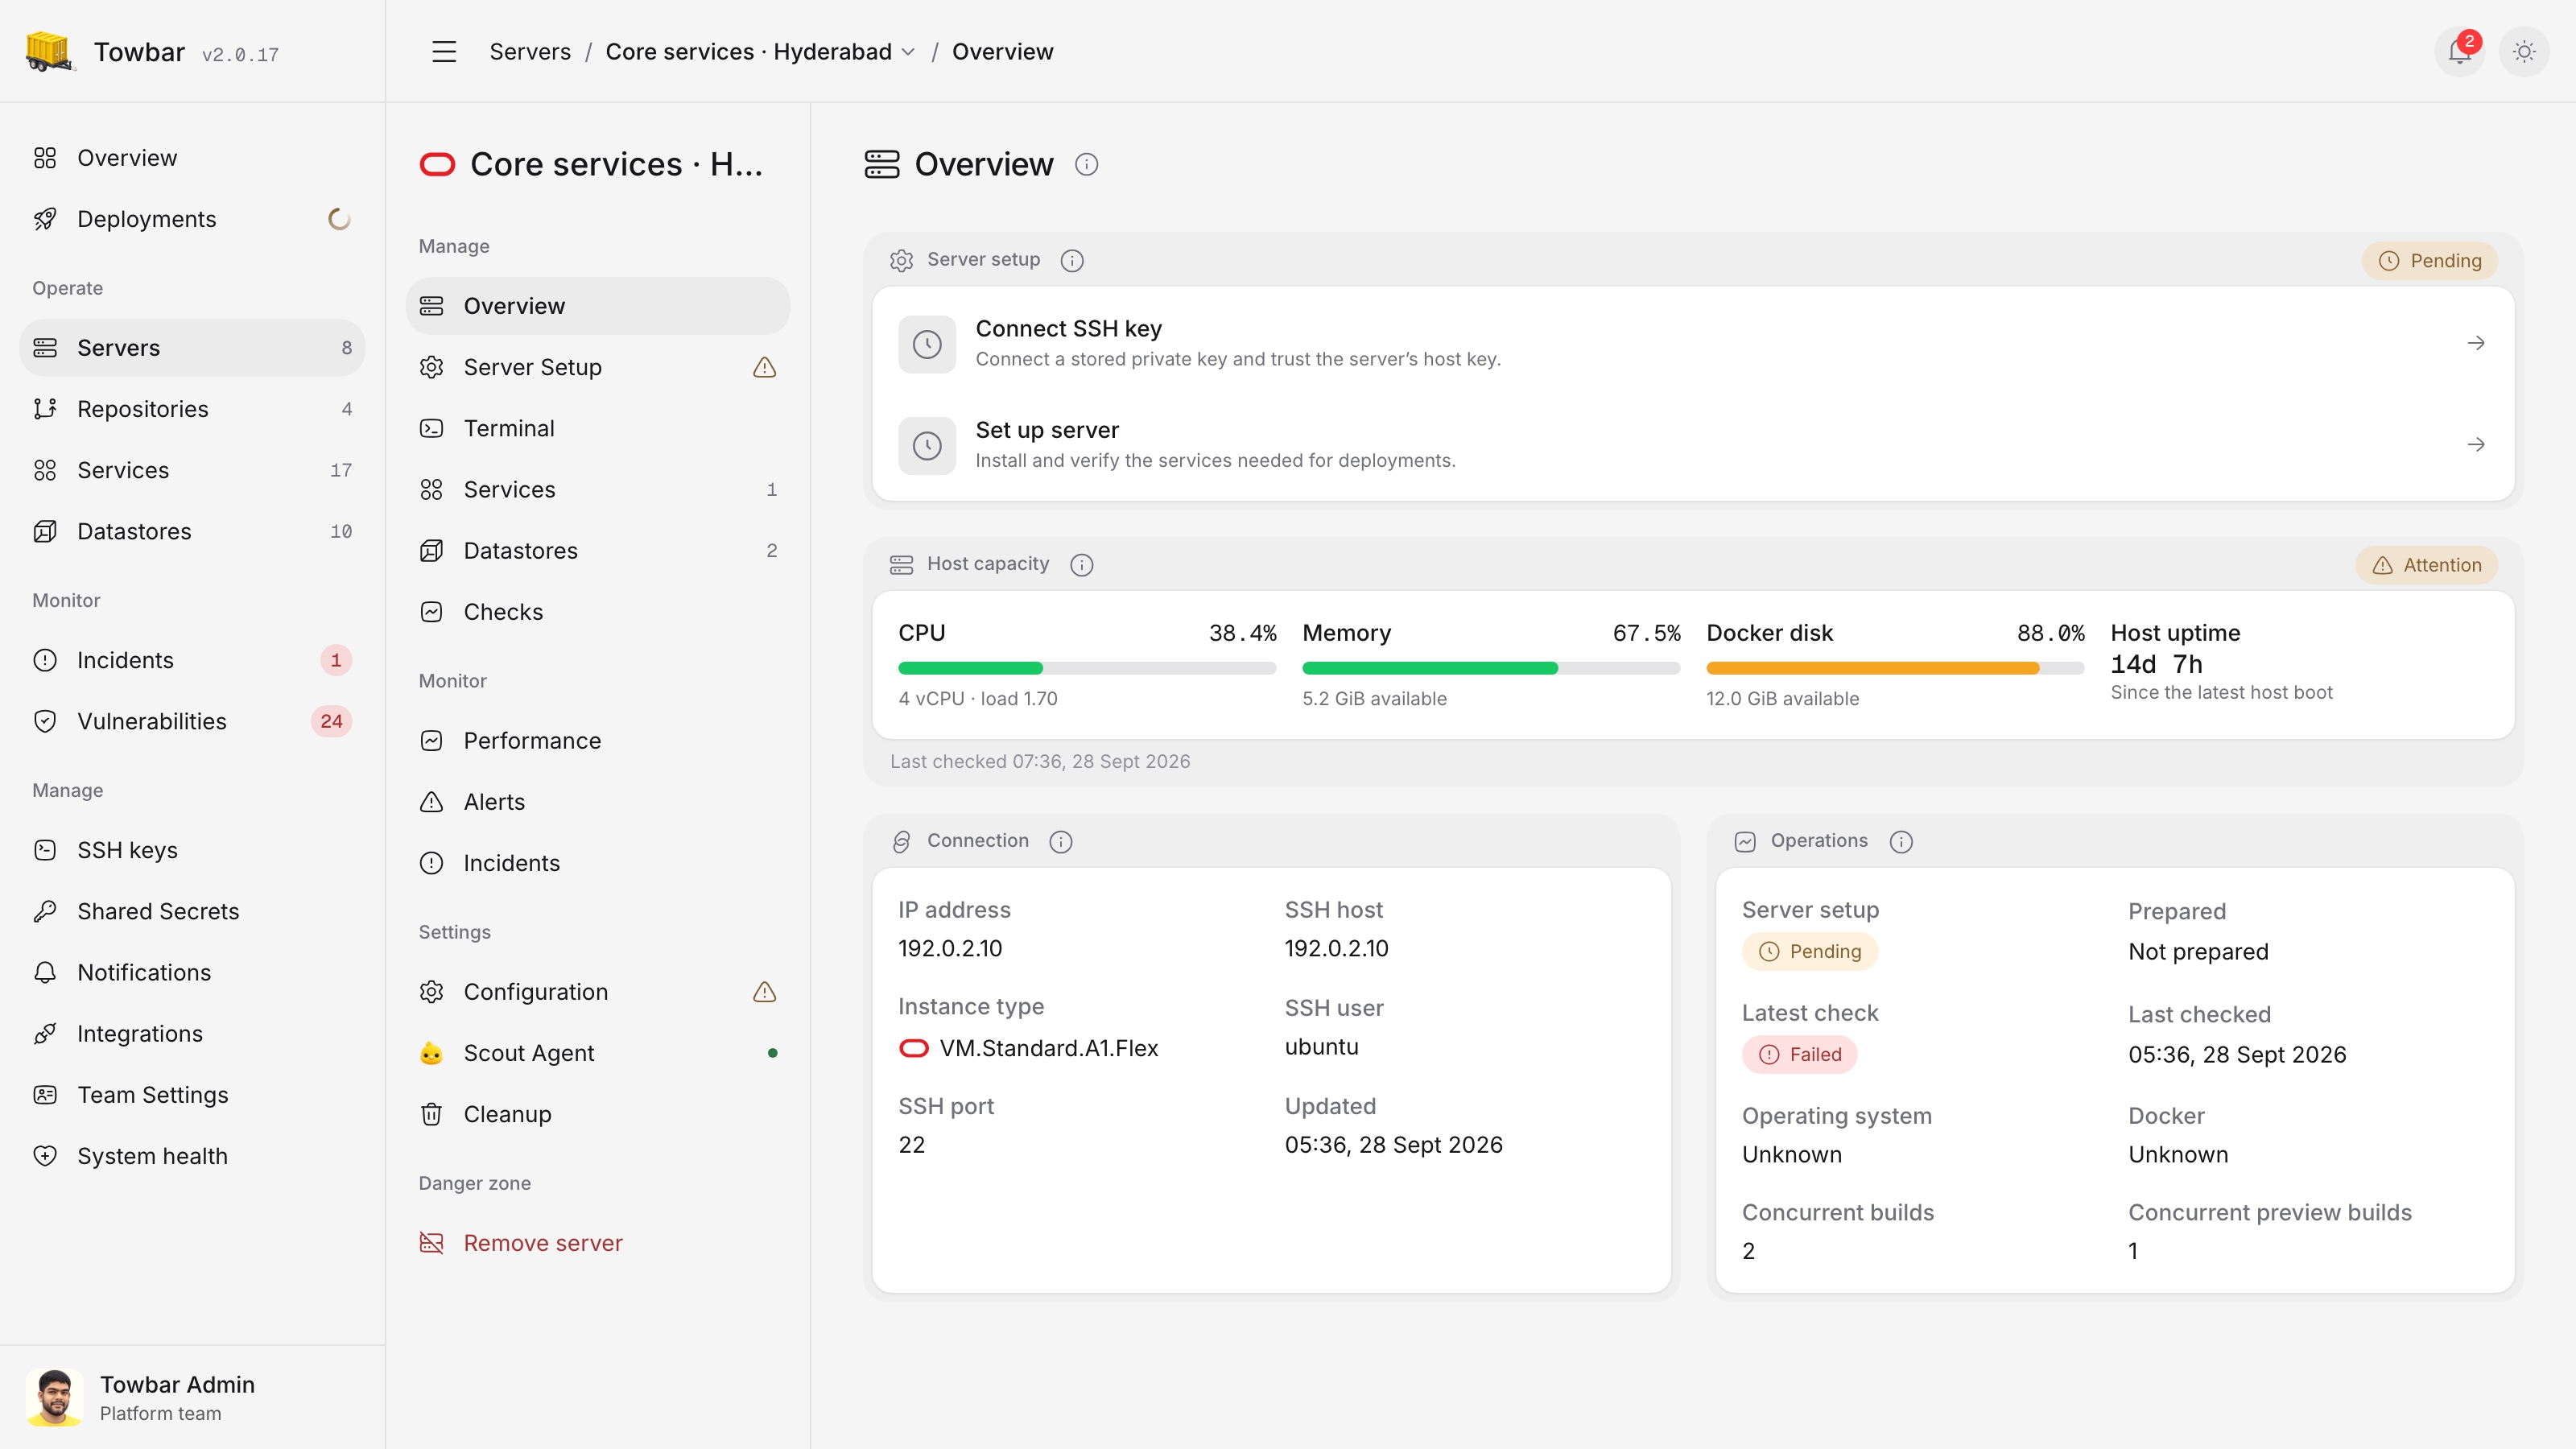This screenshot has width=2576, height=1449.
Task: Open SSH keys page
Action: tap(192, 850)
